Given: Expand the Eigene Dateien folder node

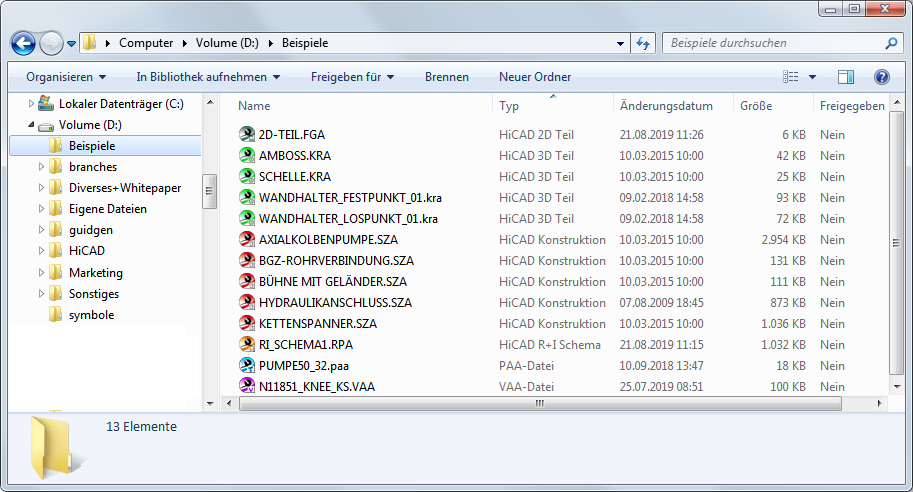Looking at the screenshot, I should pyautogui.click(x=41, y=208).
